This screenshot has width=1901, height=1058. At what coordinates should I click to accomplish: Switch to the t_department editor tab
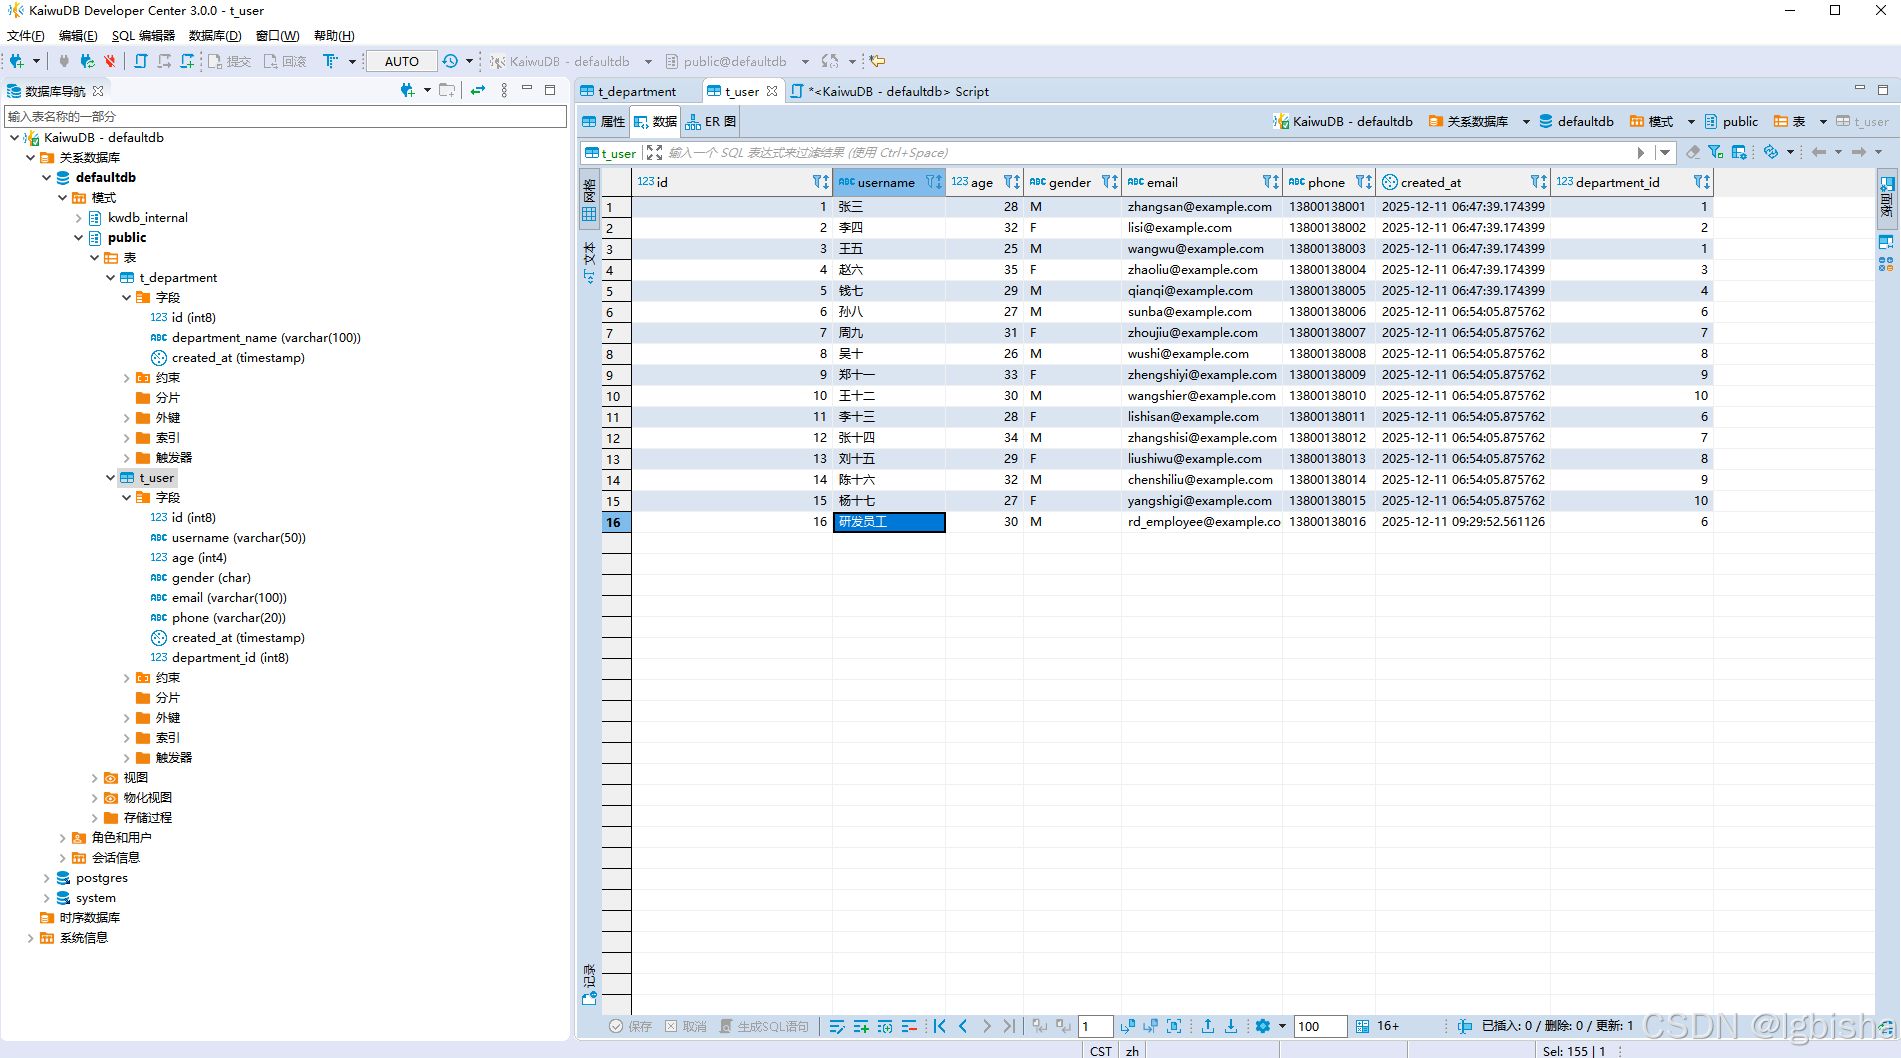[x=637, y=91]
